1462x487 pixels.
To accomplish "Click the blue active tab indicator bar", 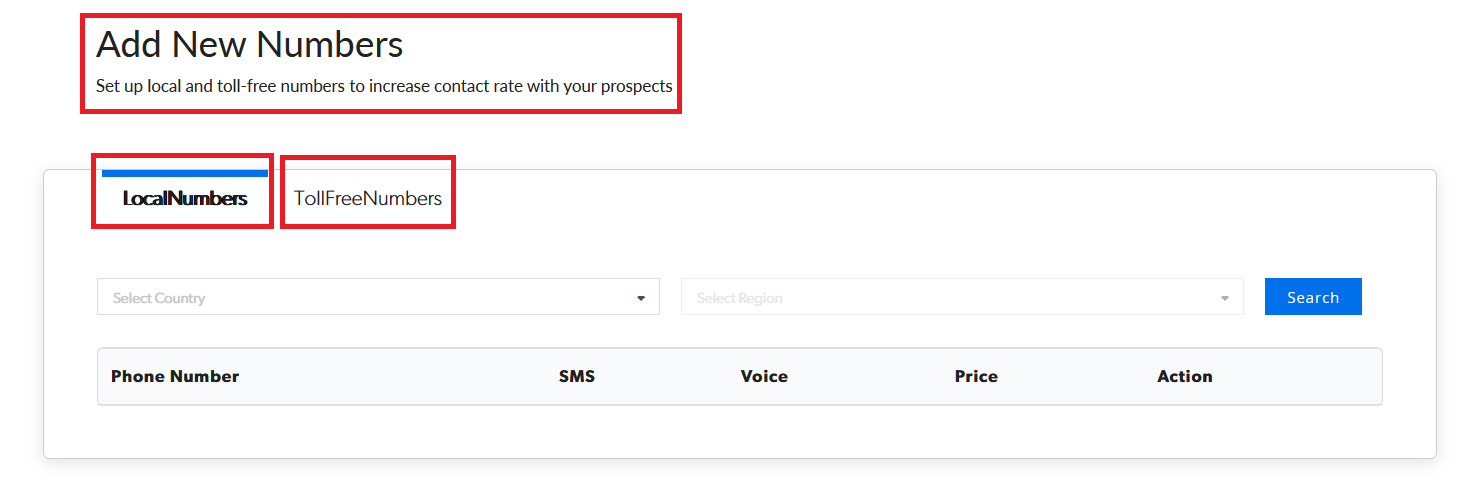I will coord(184,173).
